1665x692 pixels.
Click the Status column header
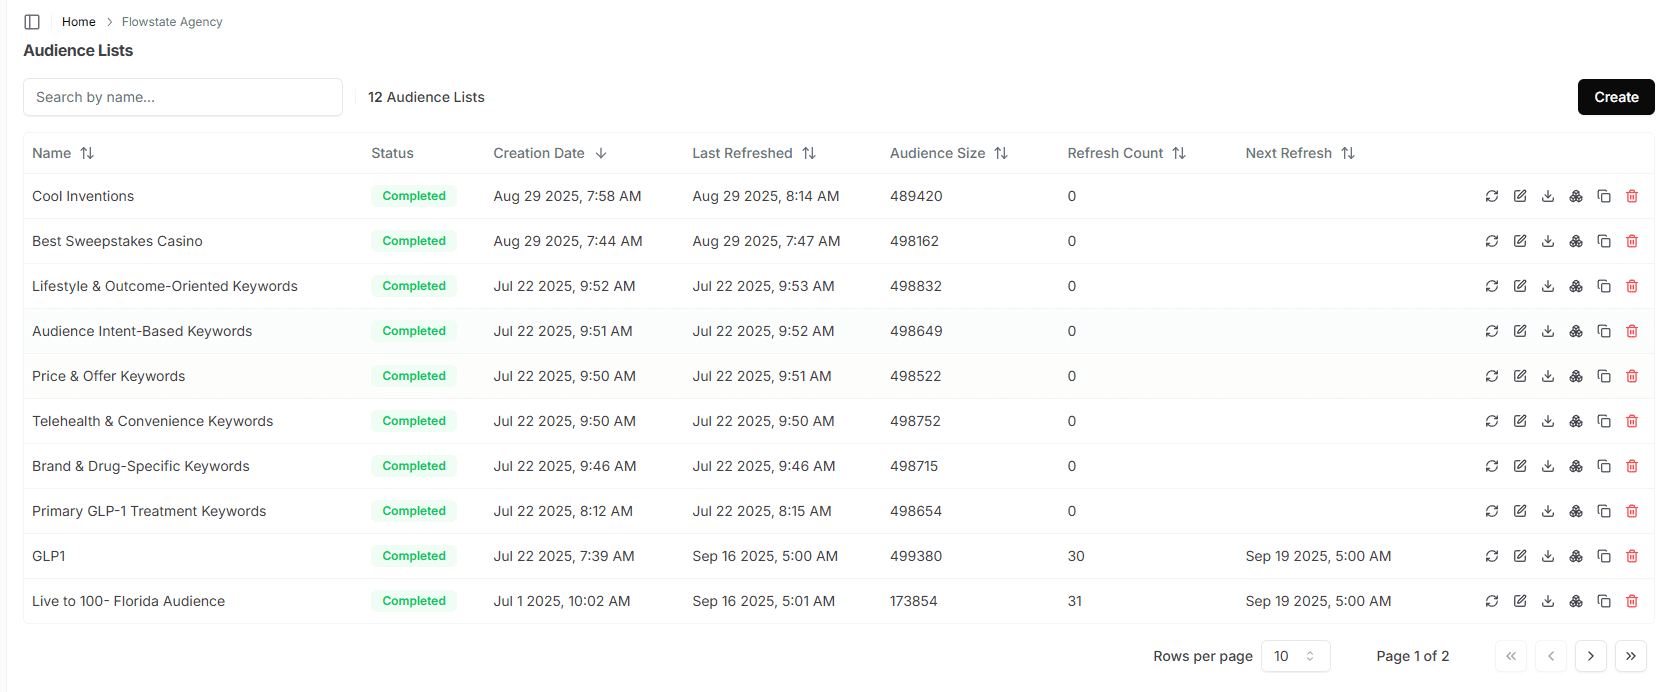coord(392,153)
